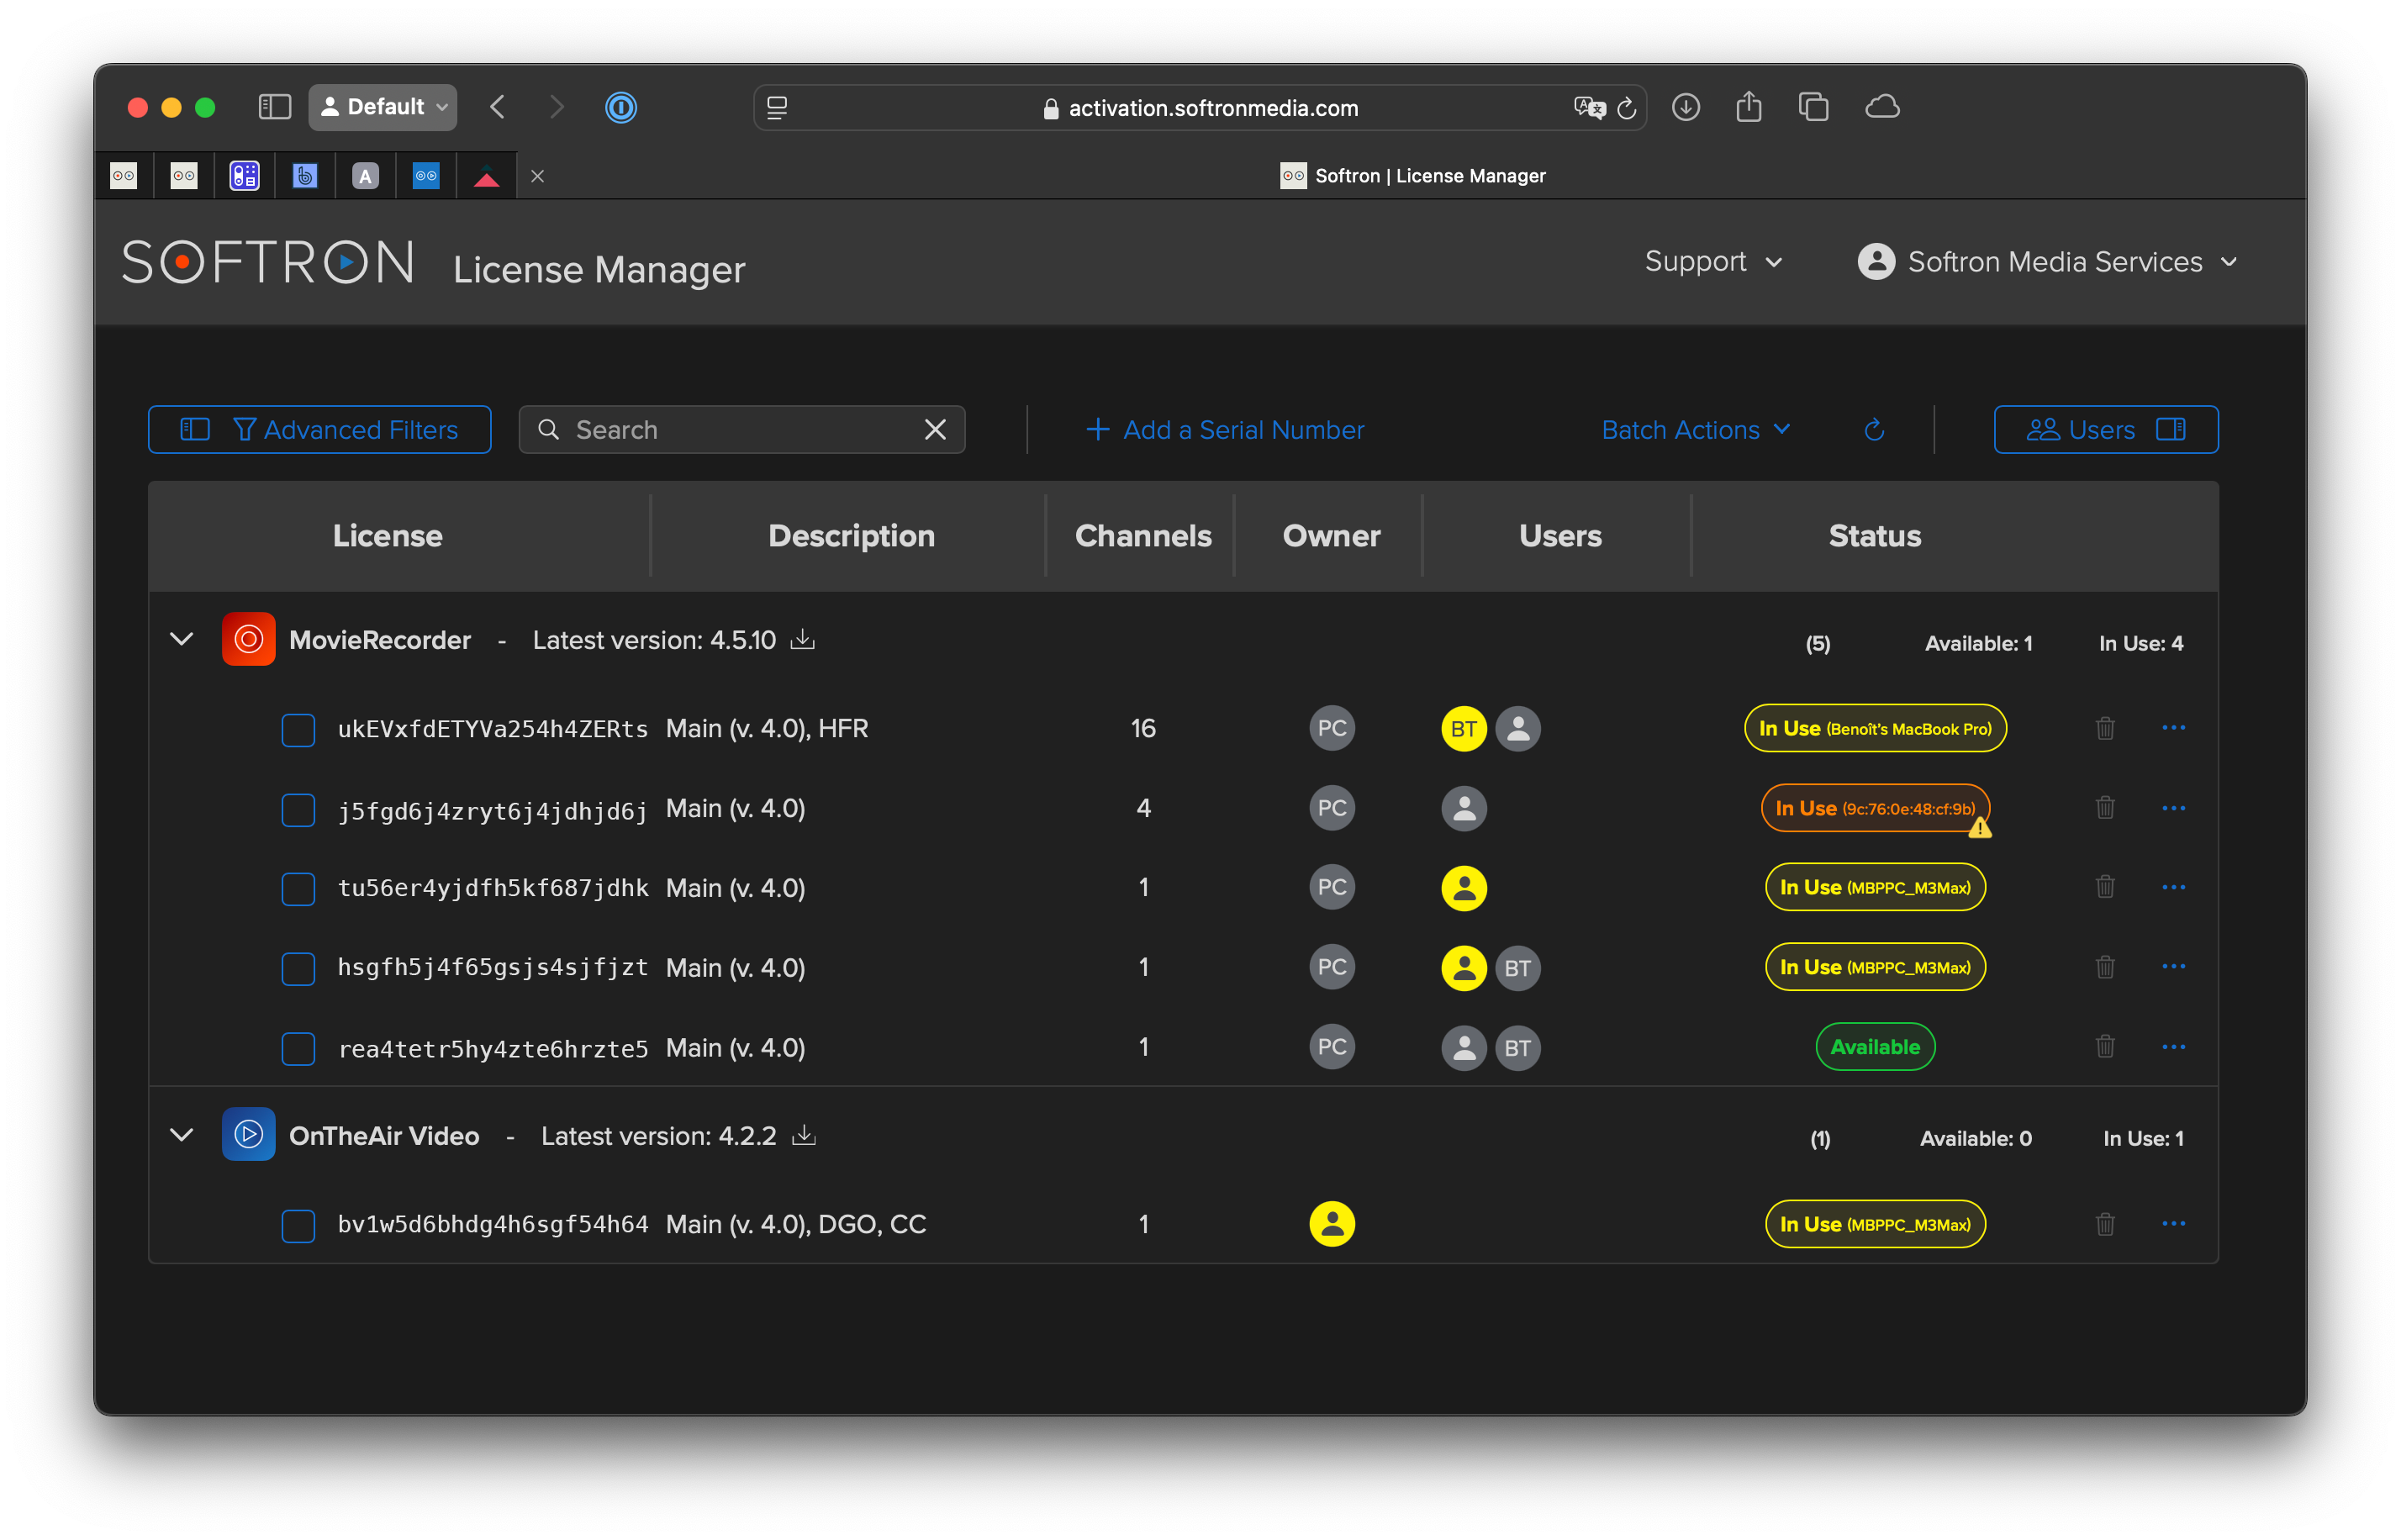This screenshot has height=1540, width=2401.
Task: Click trash icon for j5fgd6j4zryt6j4jdhjd6j license
Action: click(2104, 807)
